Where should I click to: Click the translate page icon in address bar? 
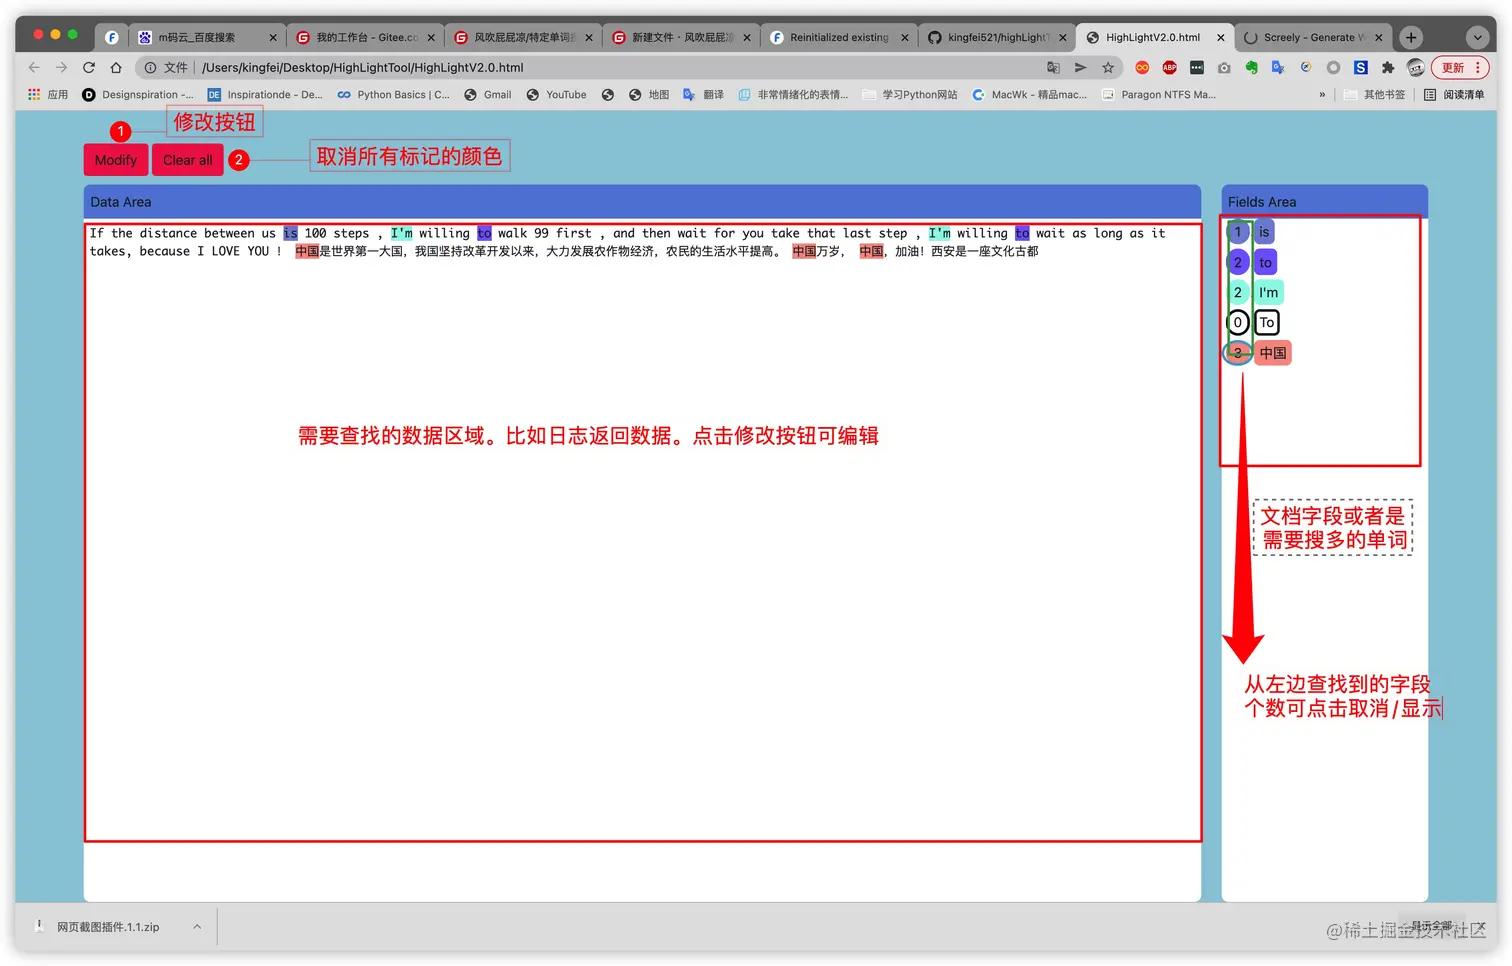coord(1053,67)
